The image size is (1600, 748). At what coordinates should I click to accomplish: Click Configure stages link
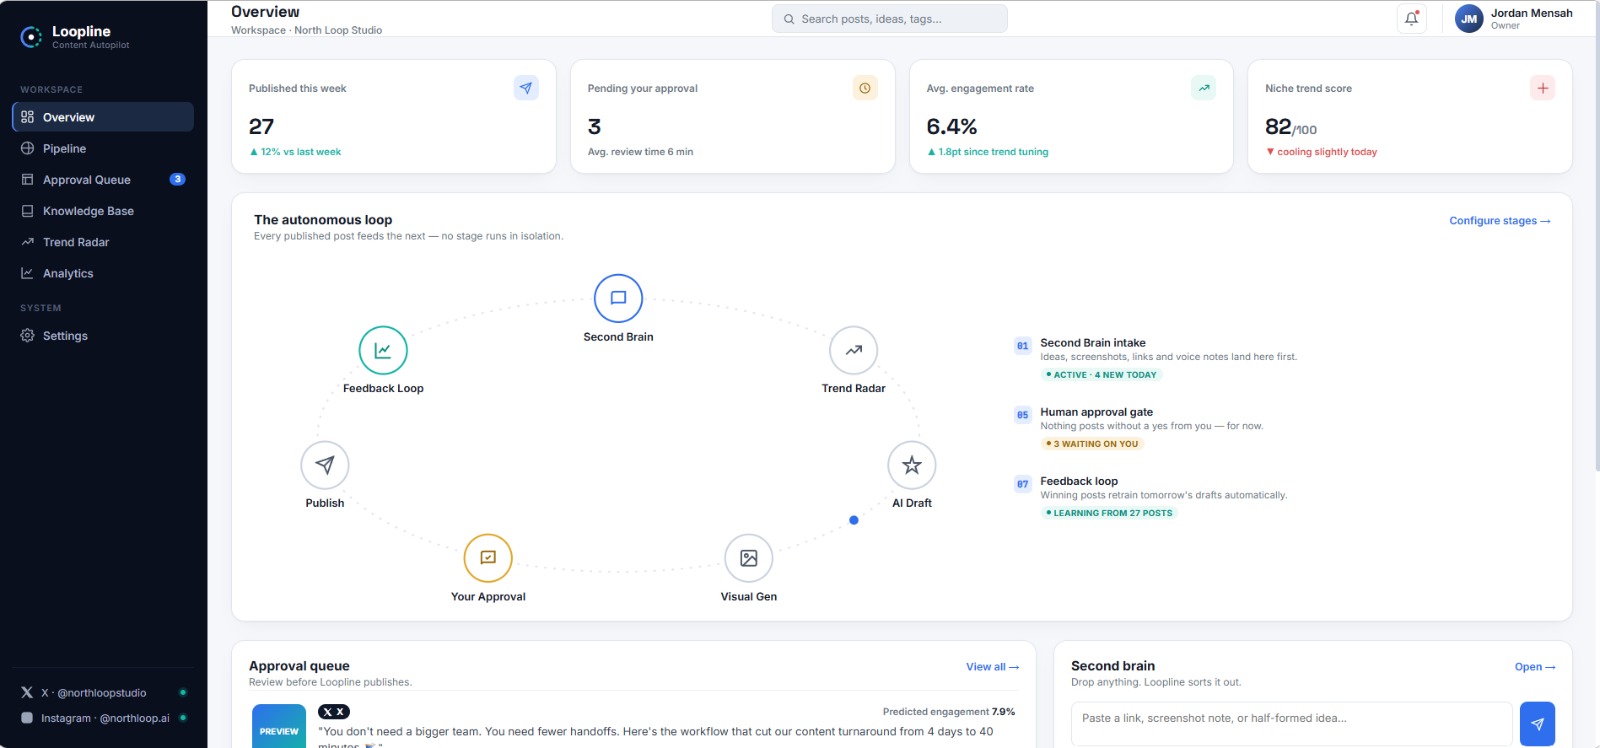[1500, 221]
